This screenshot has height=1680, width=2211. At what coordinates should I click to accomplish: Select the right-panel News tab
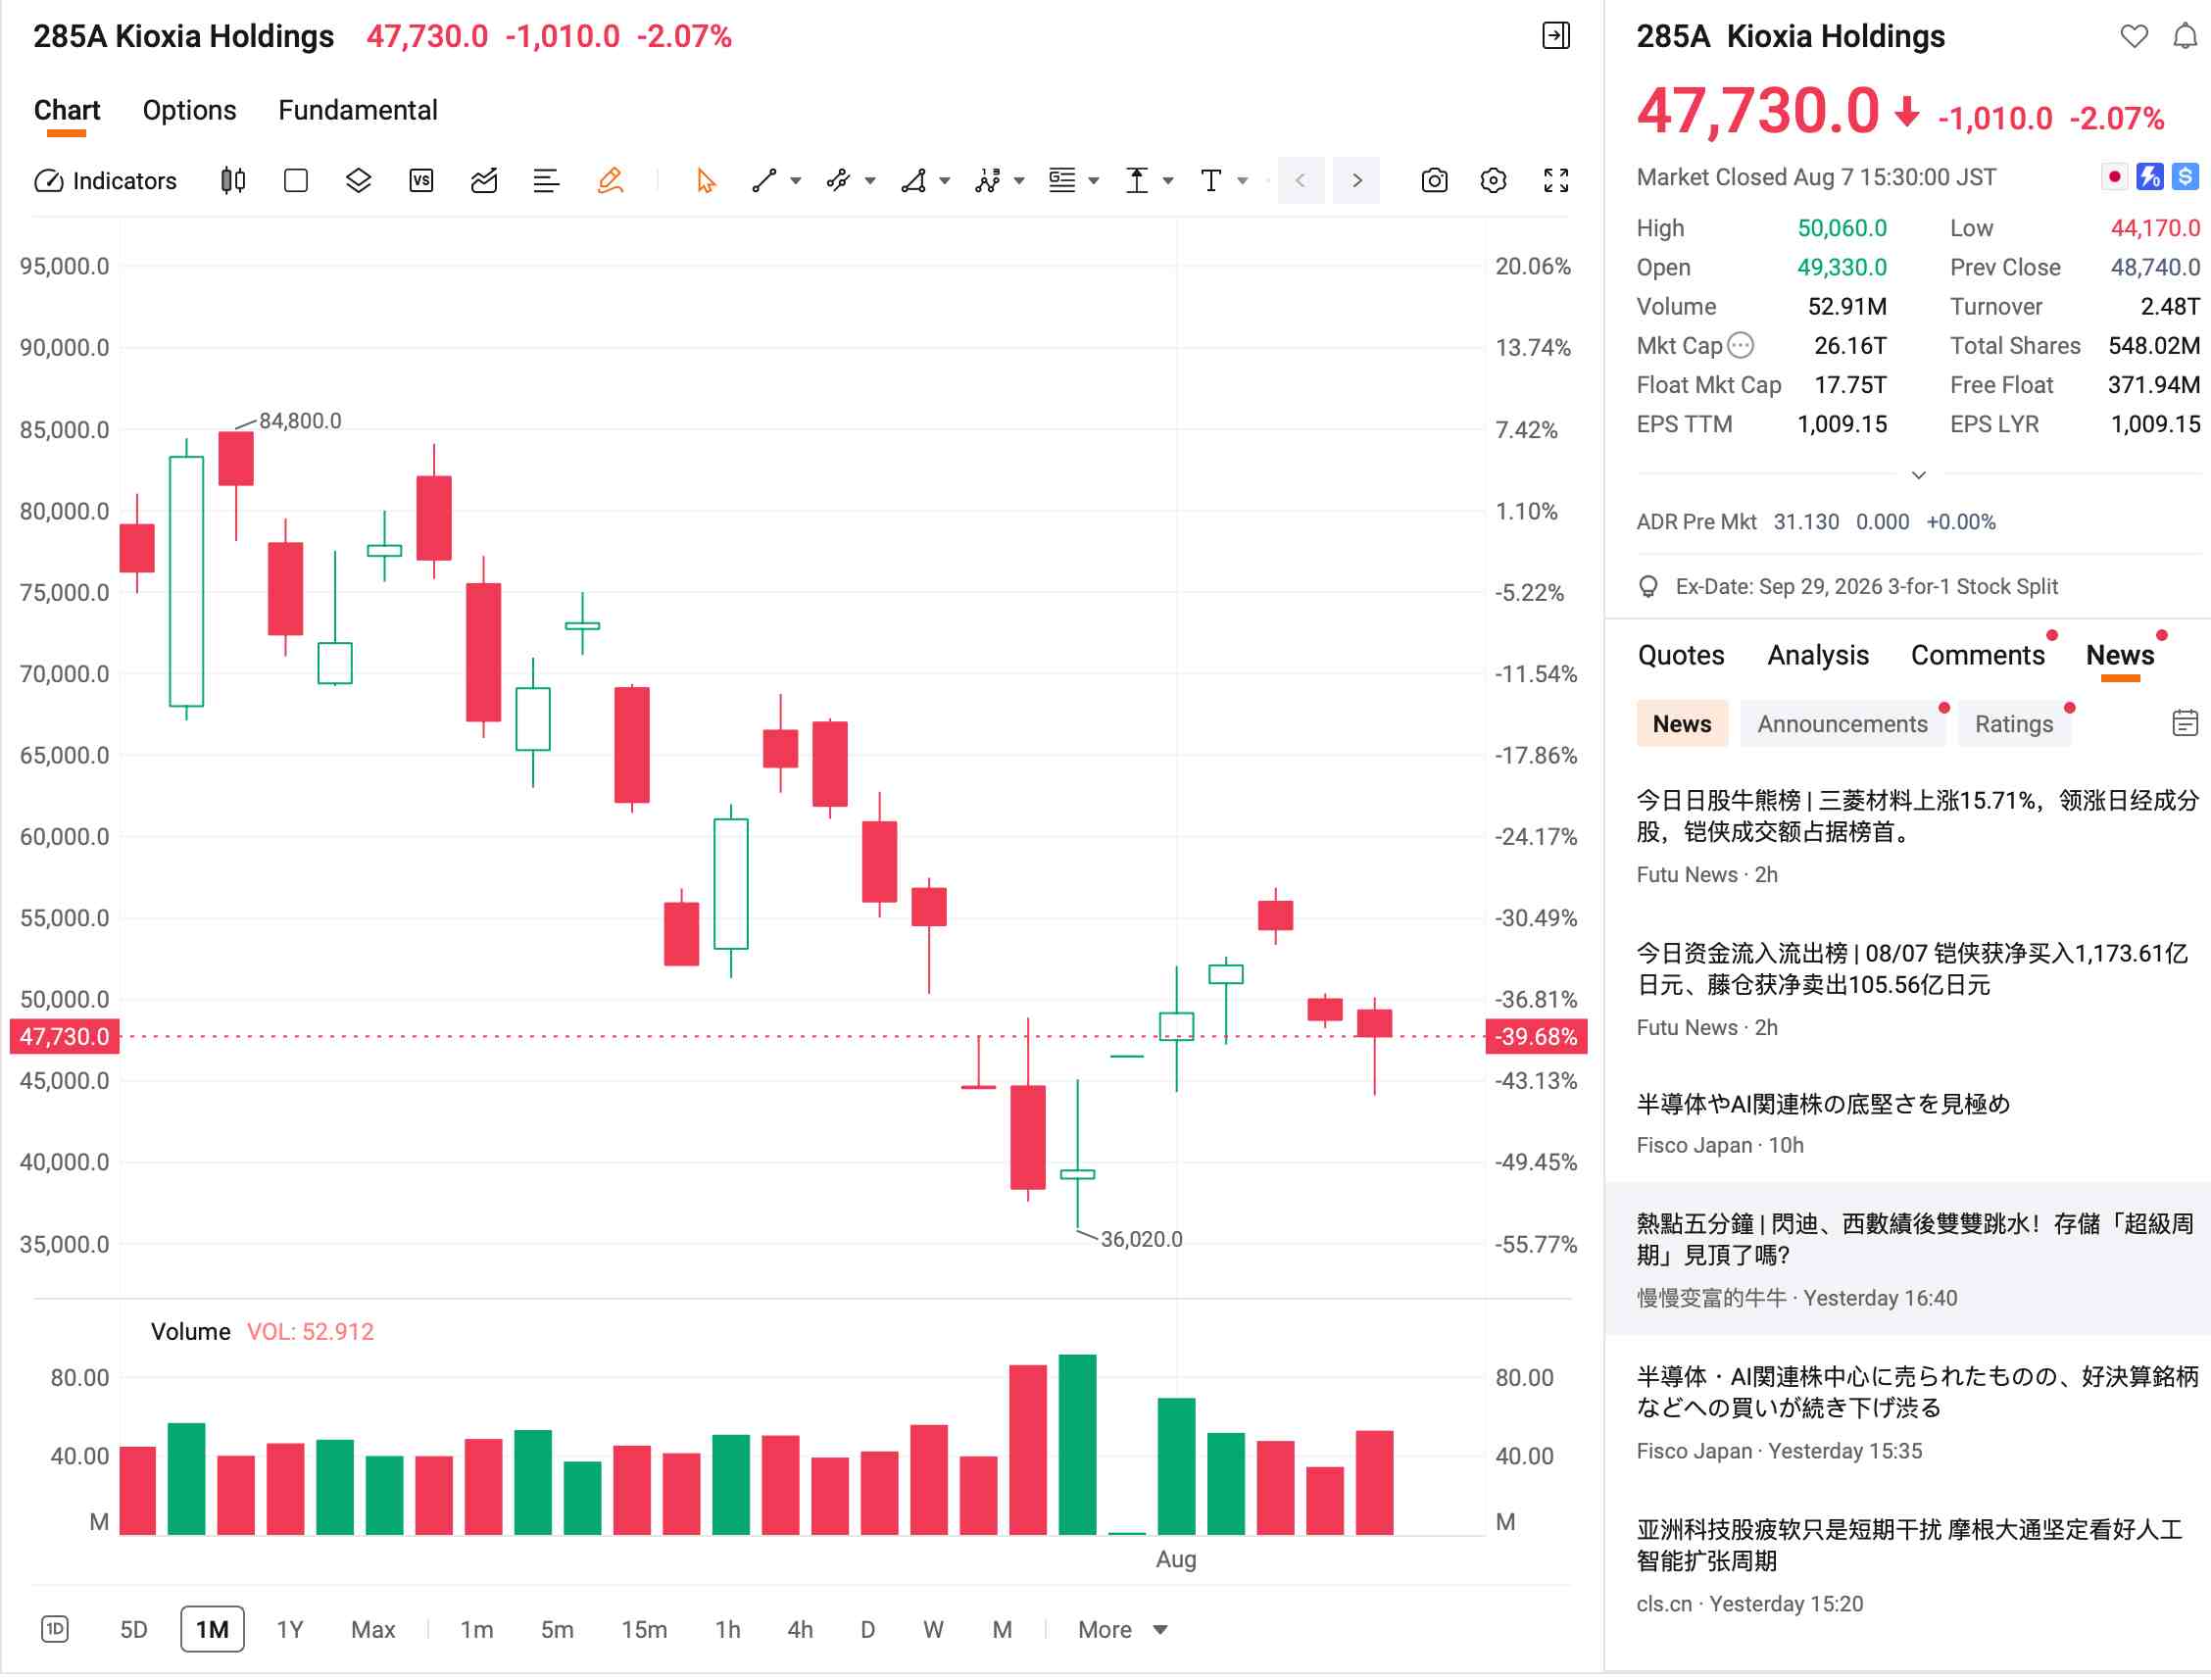[x=2120, y=656]
